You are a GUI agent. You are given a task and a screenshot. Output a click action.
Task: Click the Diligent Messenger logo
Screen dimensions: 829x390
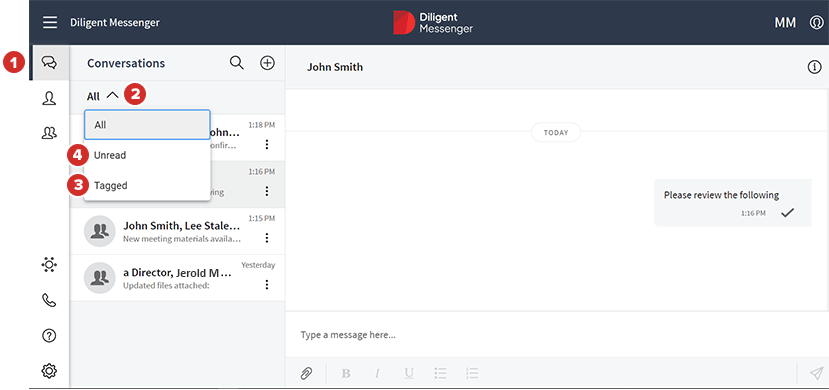click(x=433, y=23)
